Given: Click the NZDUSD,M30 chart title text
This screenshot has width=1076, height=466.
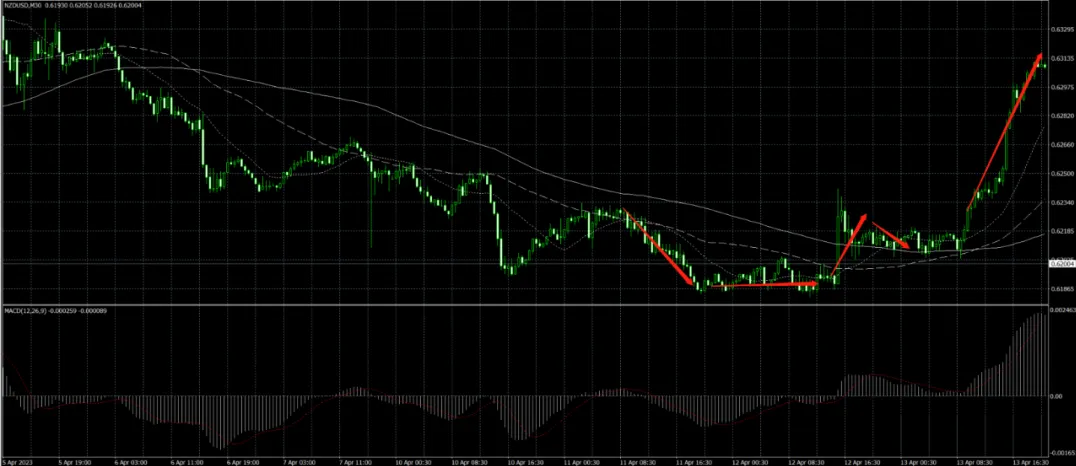Looking at the screenshot, I should point(21,5).
